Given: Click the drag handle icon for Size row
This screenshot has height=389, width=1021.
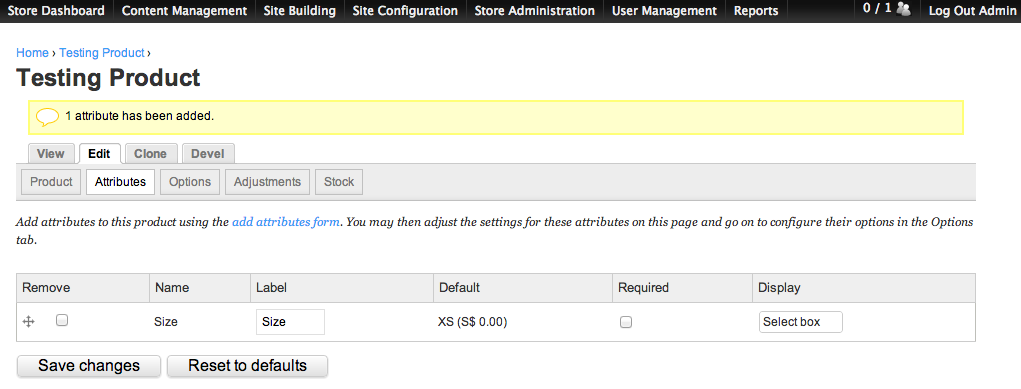Looking at the screenshot, I should [28, 321].
